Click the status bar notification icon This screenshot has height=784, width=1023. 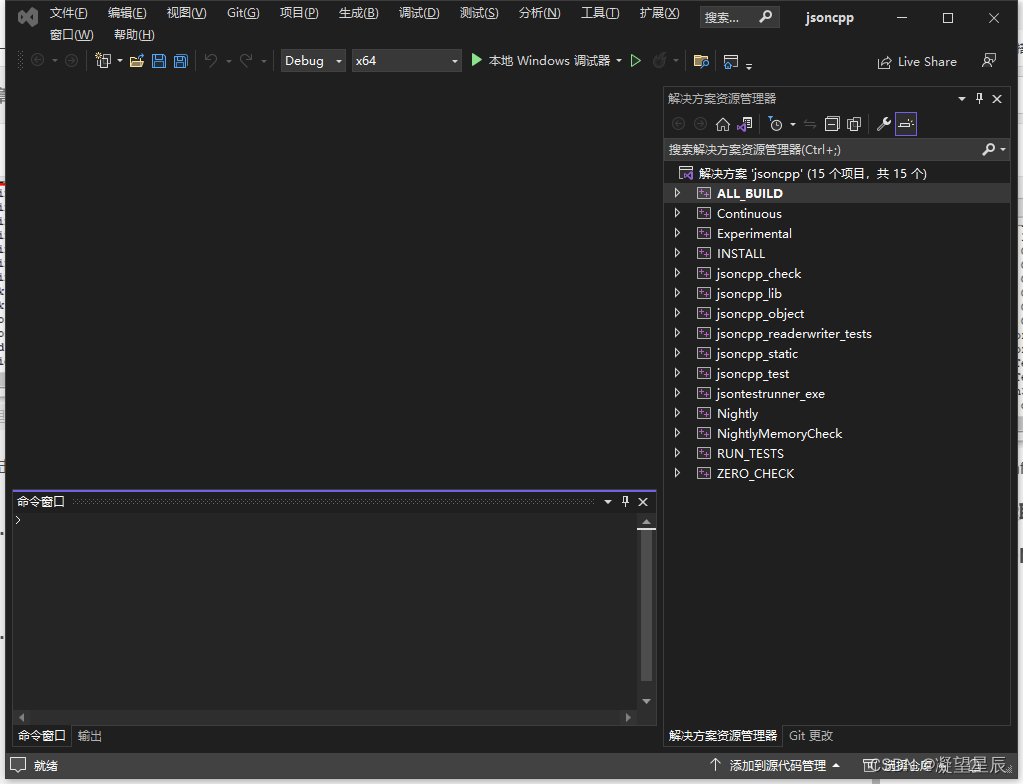pyautogui.click(x=18, y=764)
